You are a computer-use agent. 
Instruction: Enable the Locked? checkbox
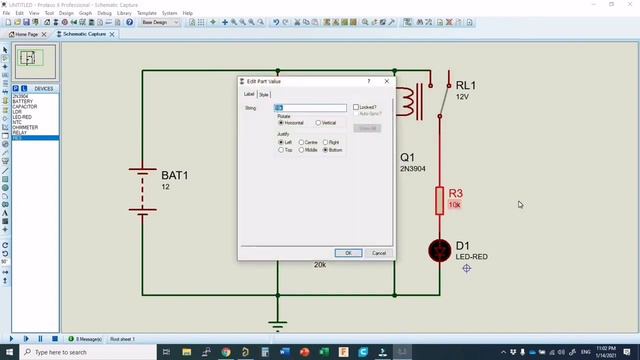tap(356, 107)
